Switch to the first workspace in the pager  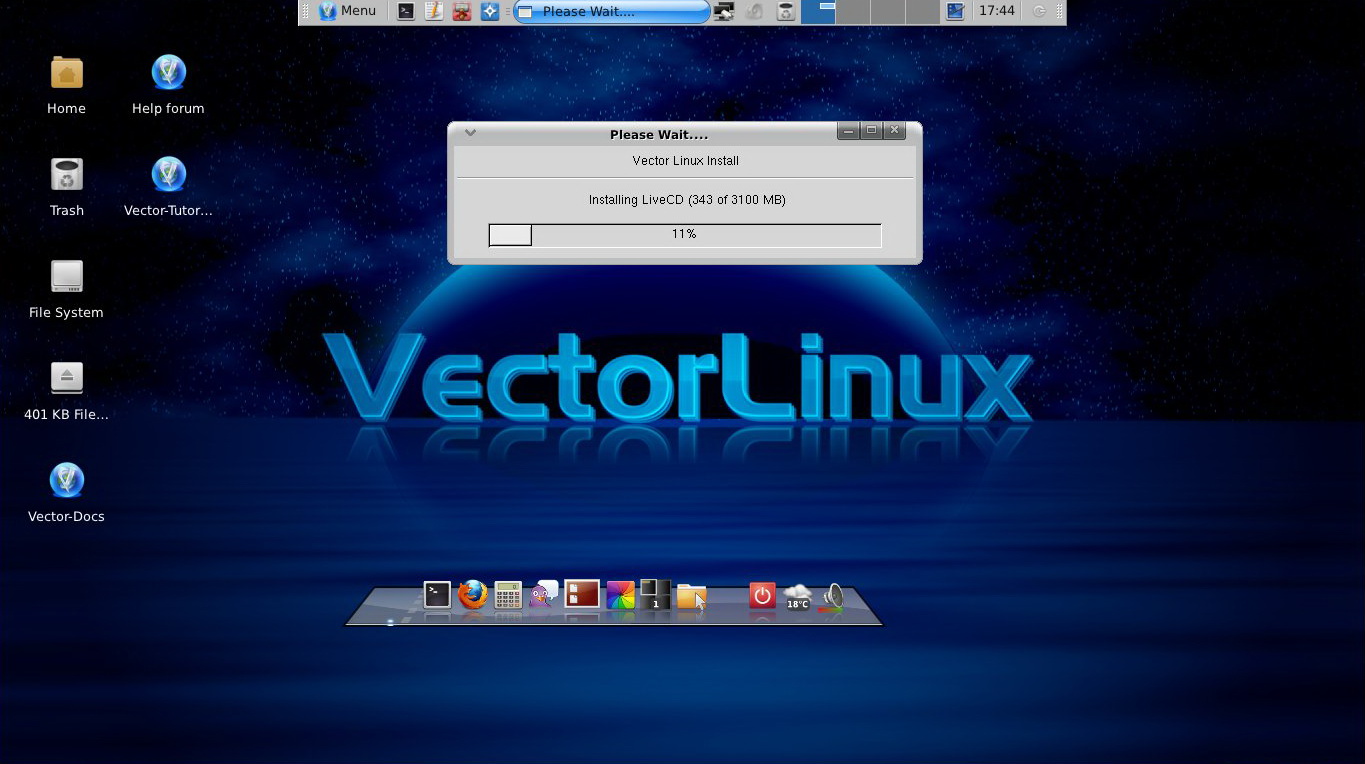[818, 12]
